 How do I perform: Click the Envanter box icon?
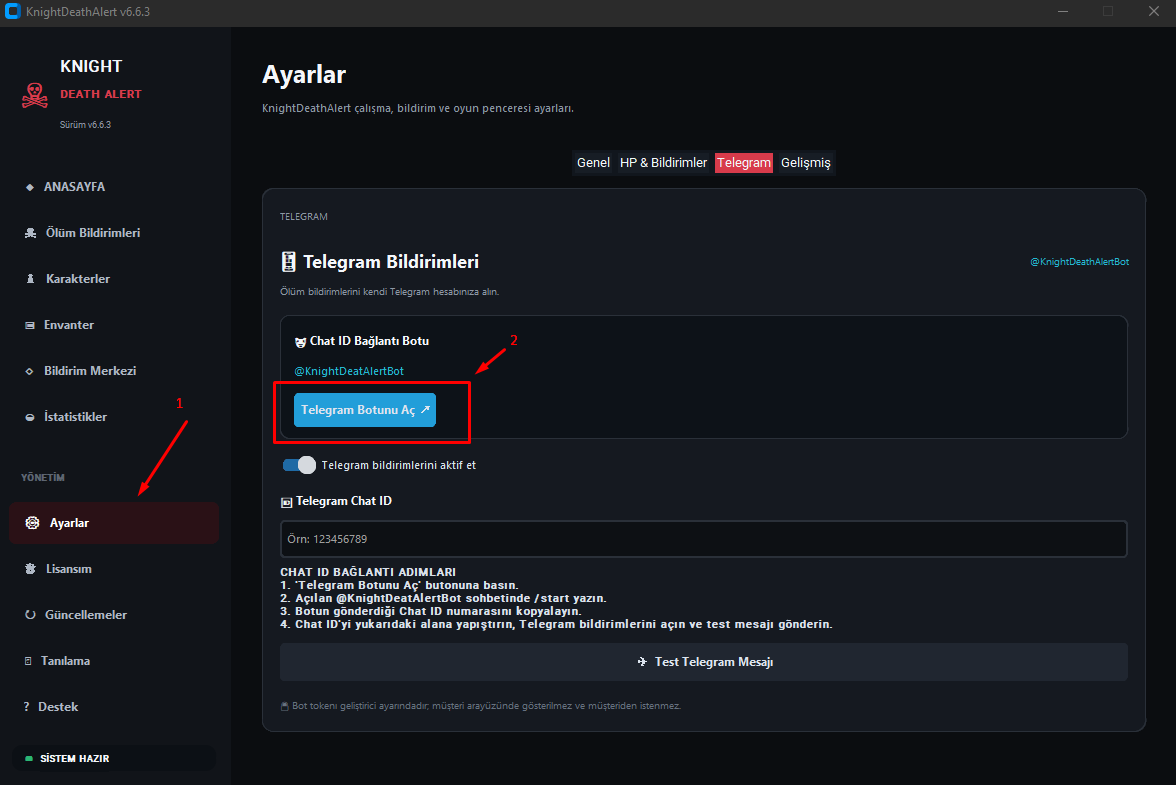click(x=30, y=325)
